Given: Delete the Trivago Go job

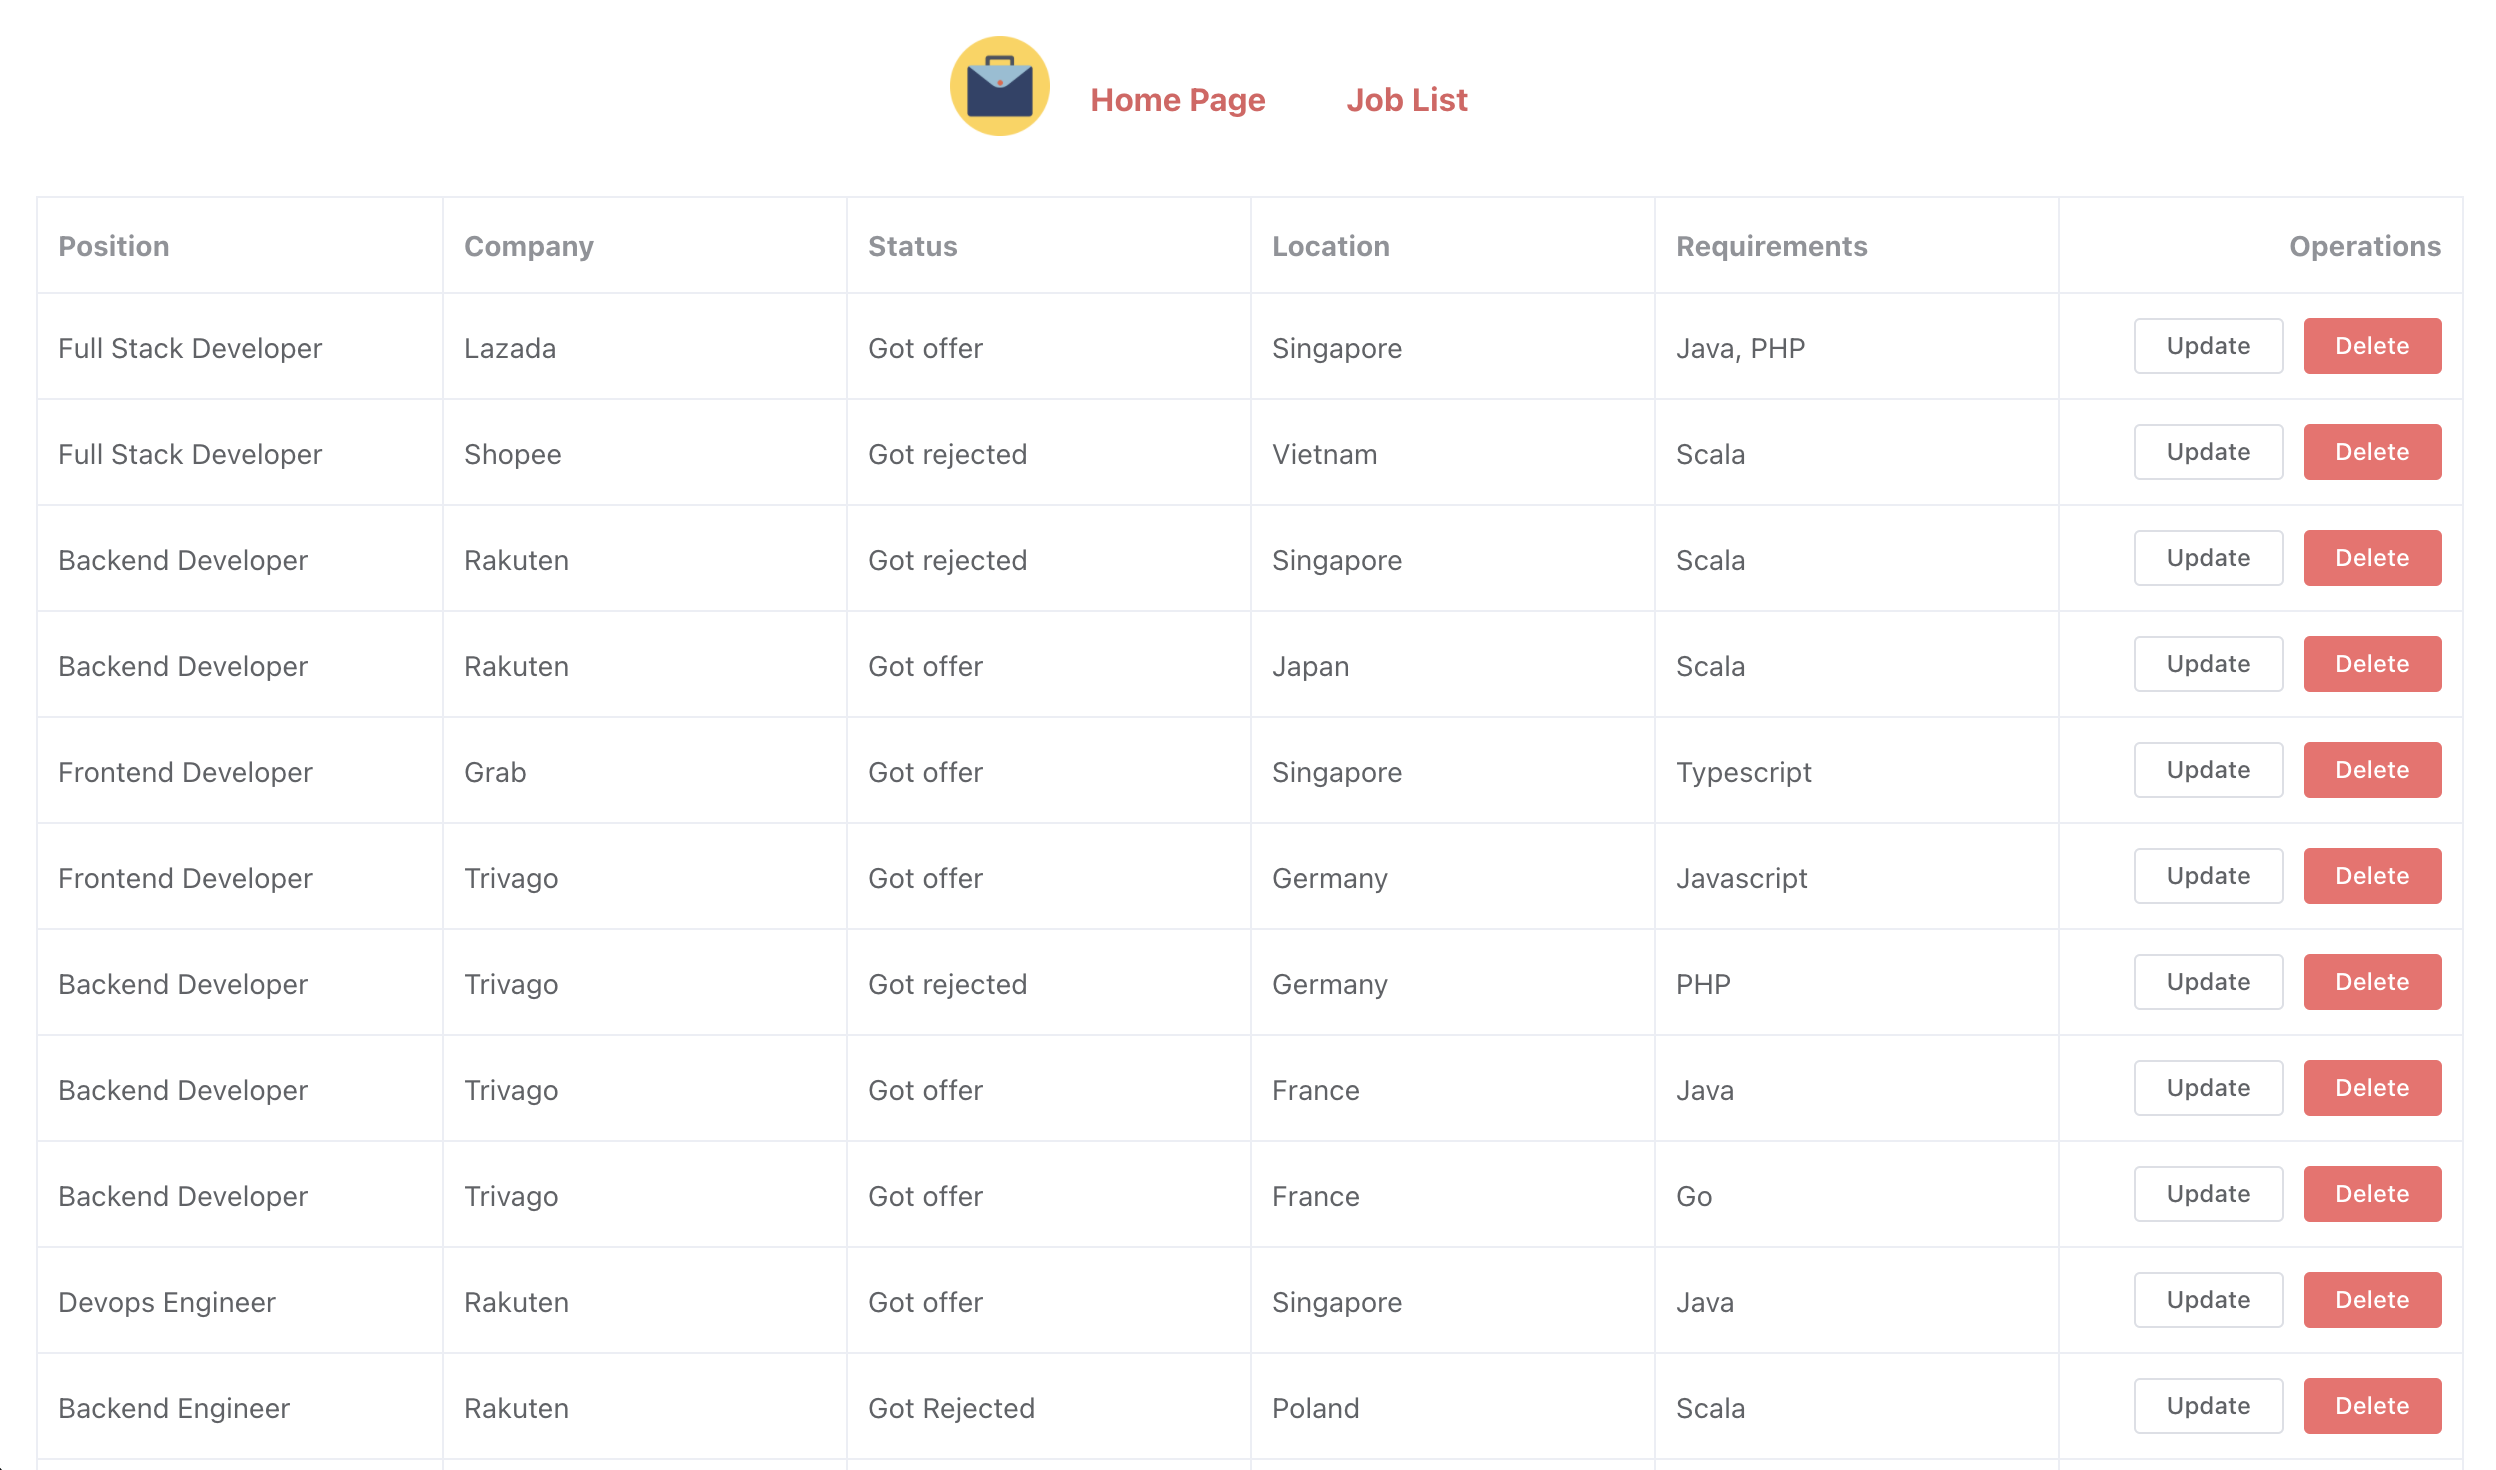Looking at the screenshot, I should click(x=2371, y=1194).
